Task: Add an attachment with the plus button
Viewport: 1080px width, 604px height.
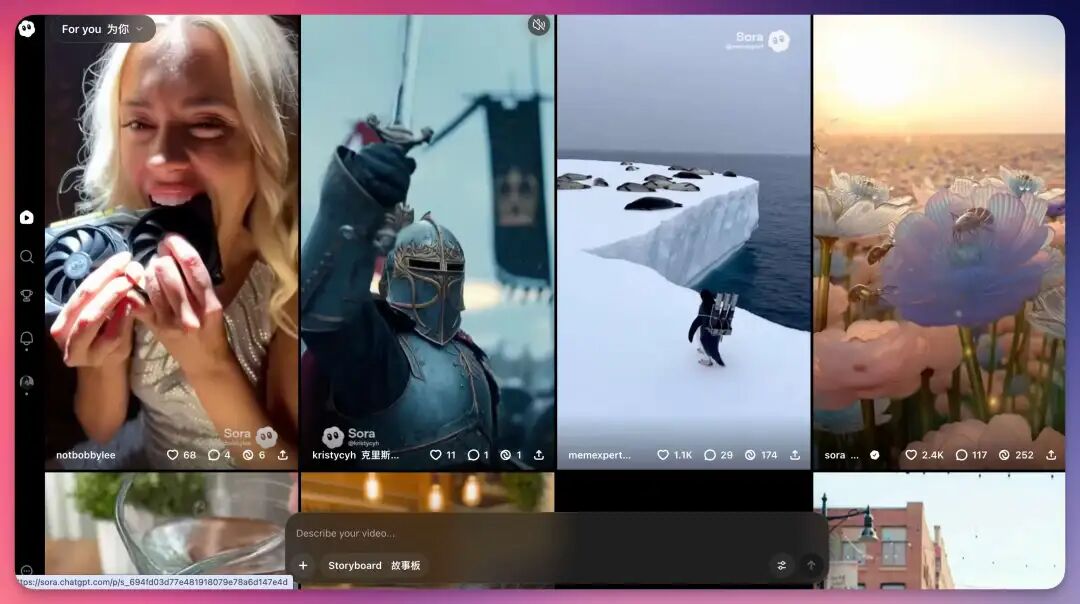Action: 303,565
